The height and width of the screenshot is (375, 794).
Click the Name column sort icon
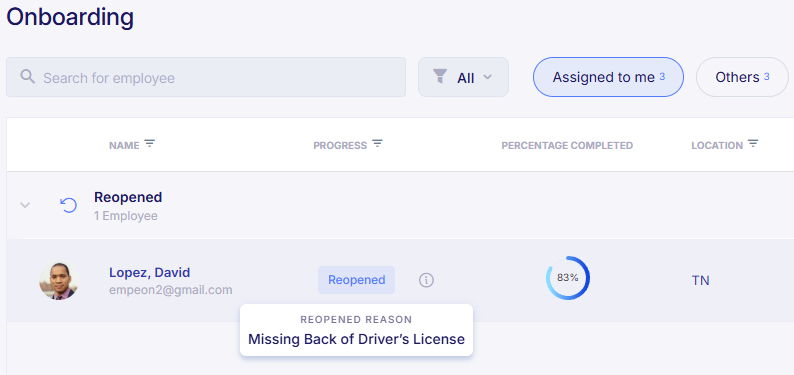click(x=149, y=144)
